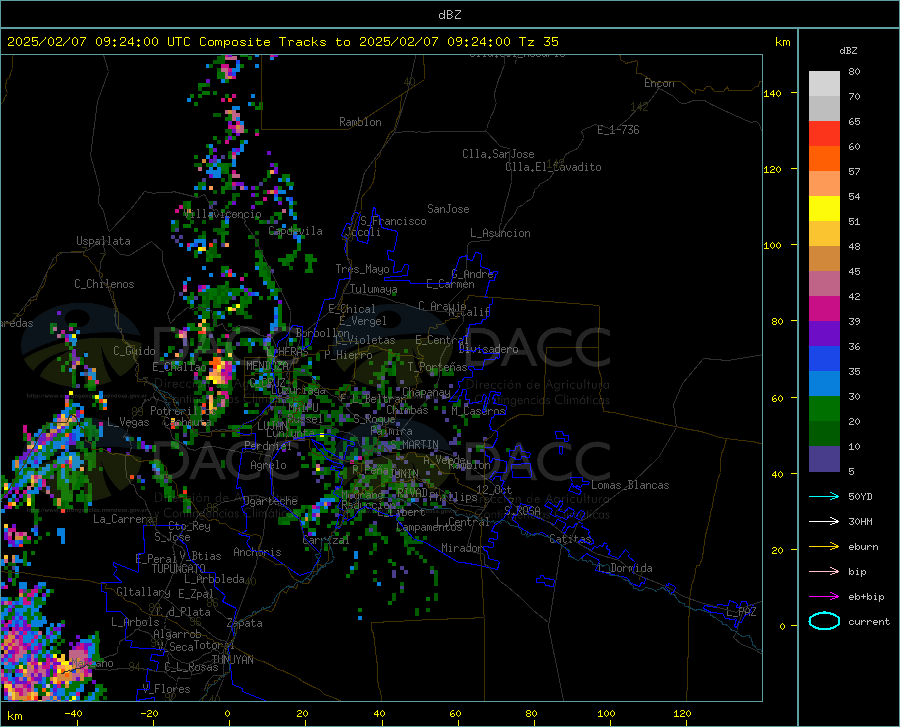This screenshot has height=727, width=900.
Task: Click the 'eburn' legend label
Action: click(x=863, y=547)
